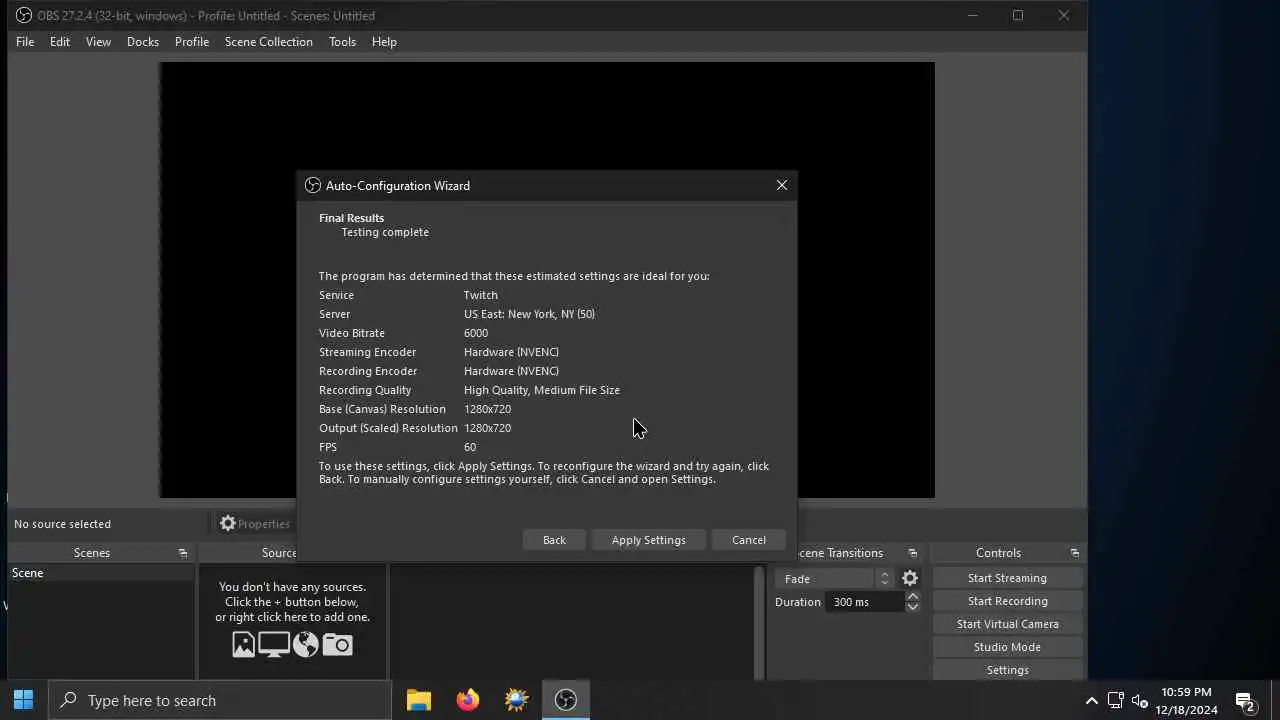The width and height of the screenshot is (1280, 720).
Task: Click the 'US East: New York, NY (50)' value
Action: pos(529,314)
